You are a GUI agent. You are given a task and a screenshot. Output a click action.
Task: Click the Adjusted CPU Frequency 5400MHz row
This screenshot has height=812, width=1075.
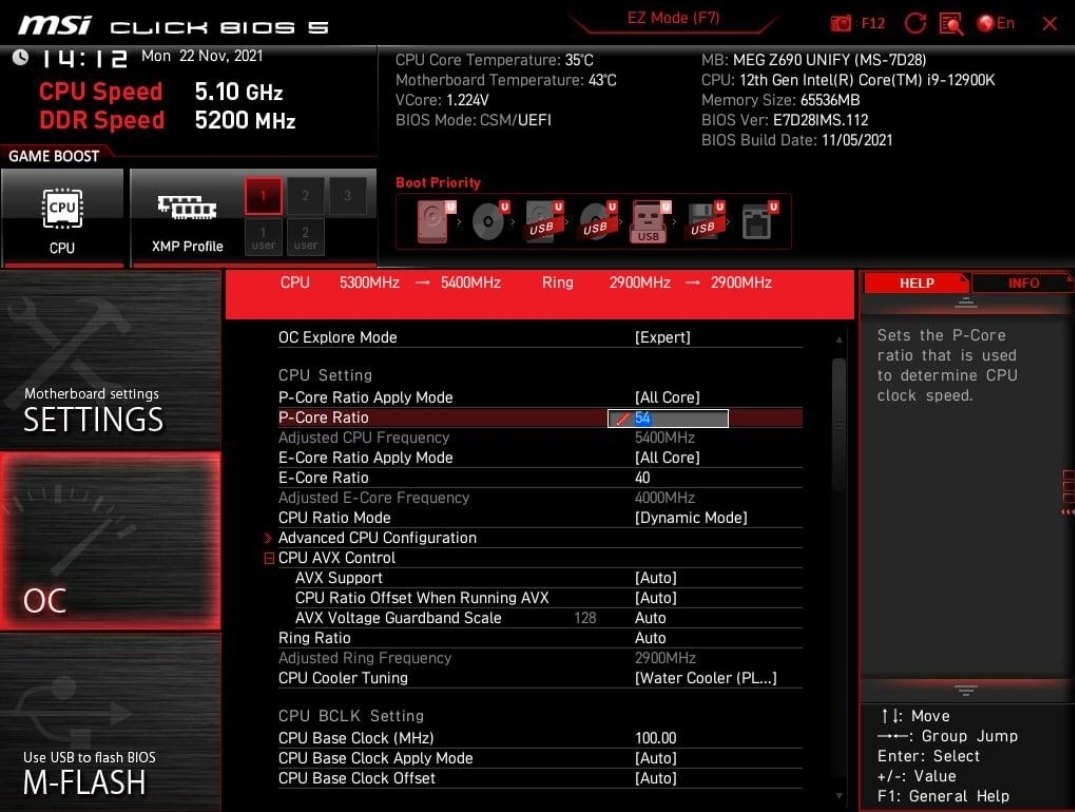540,438
